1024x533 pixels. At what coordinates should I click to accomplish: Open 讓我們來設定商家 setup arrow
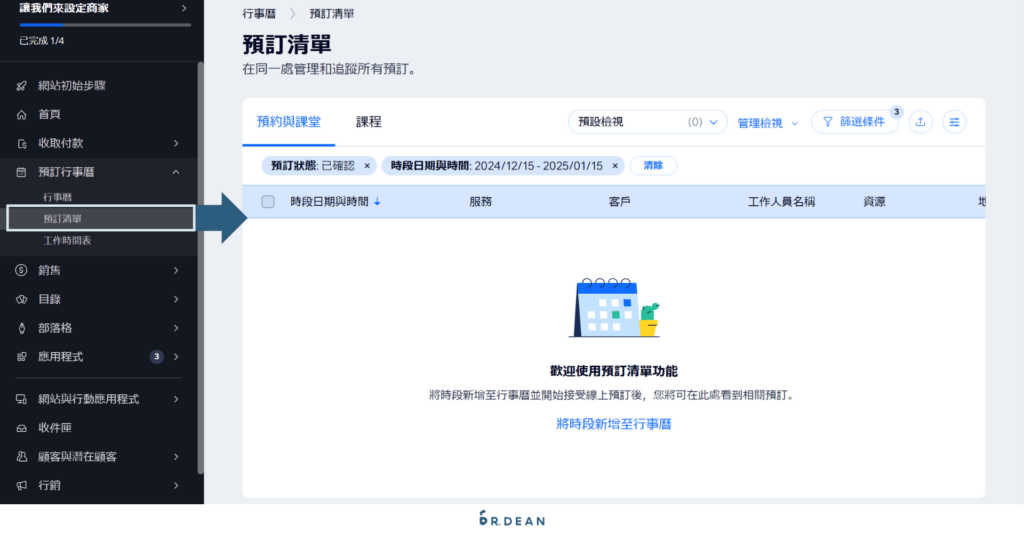pyautogui.click(x=184, y=8)
